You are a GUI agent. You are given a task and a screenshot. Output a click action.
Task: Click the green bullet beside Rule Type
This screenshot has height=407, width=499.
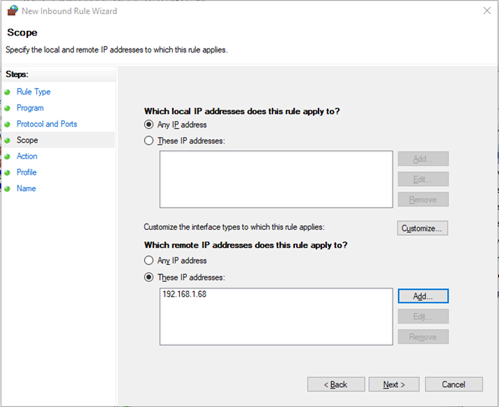(7, 92)
